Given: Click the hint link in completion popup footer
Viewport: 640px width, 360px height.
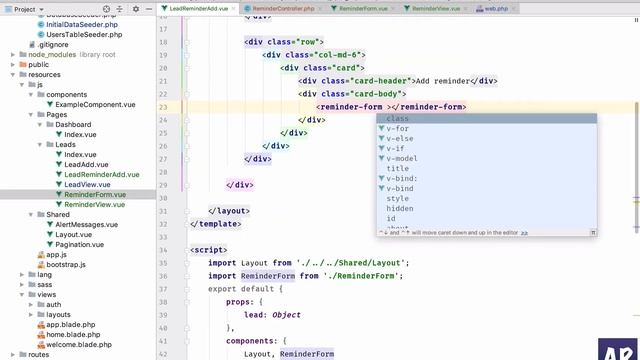Looking at the screenshot, I should 524,233.
